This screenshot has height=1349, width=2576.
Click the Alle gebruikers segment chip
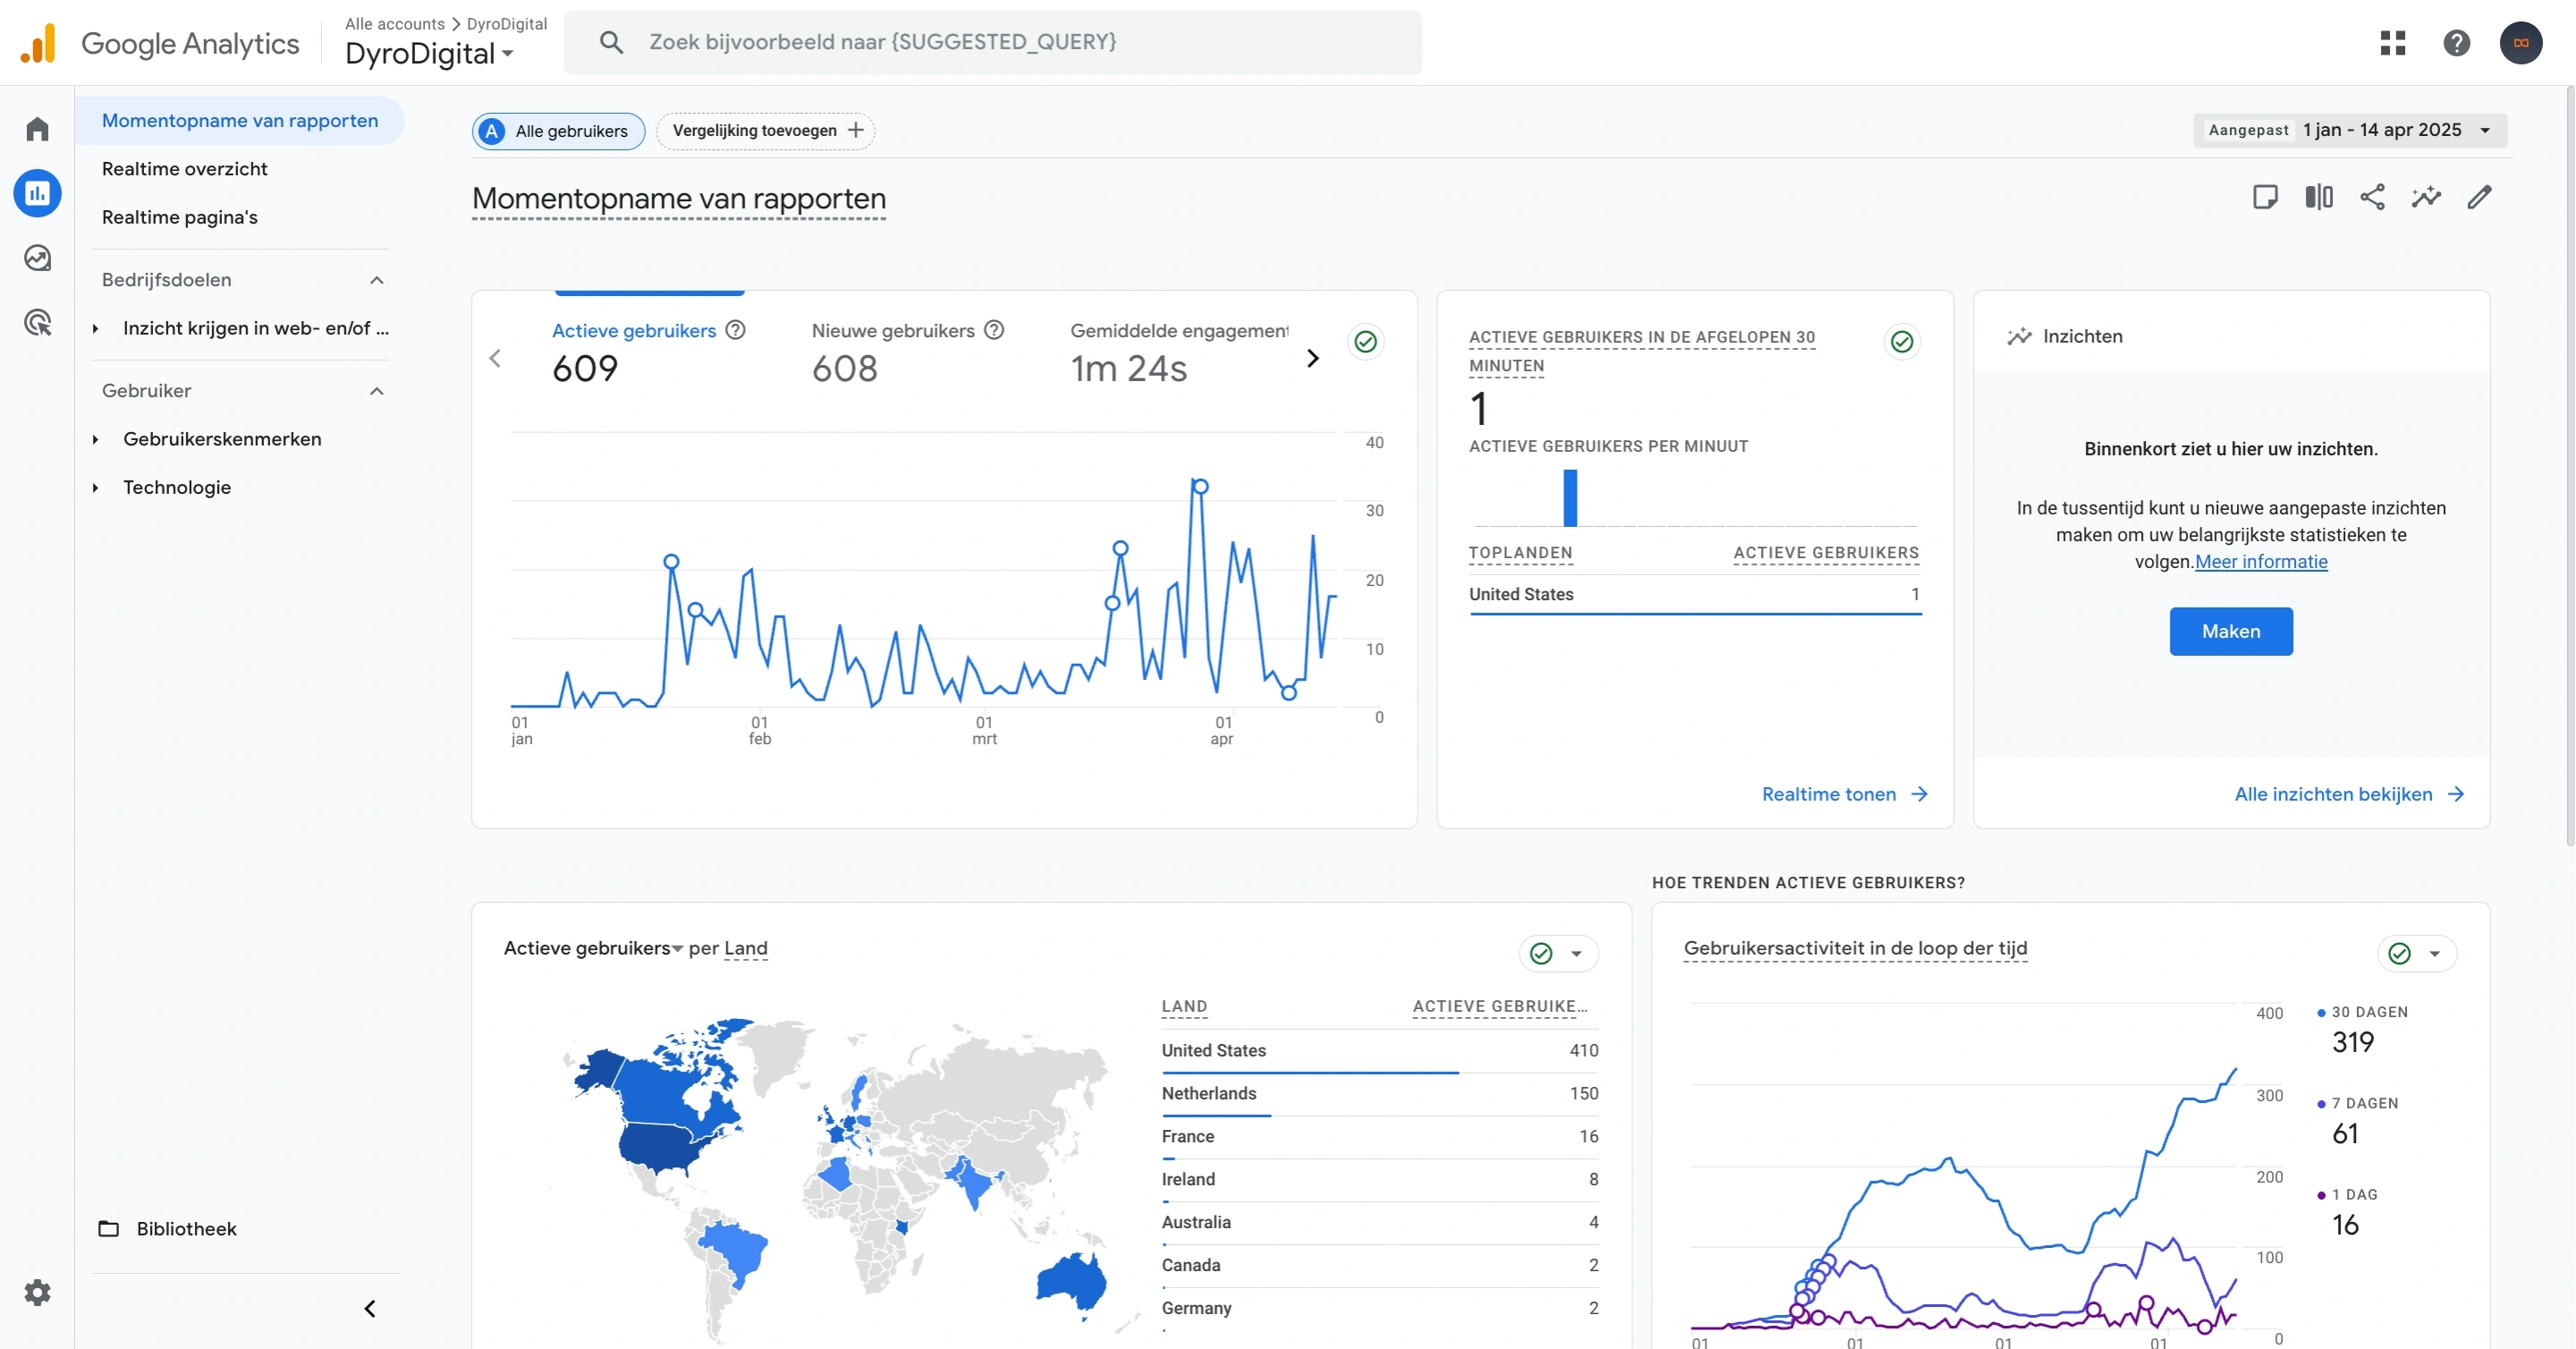558,131
